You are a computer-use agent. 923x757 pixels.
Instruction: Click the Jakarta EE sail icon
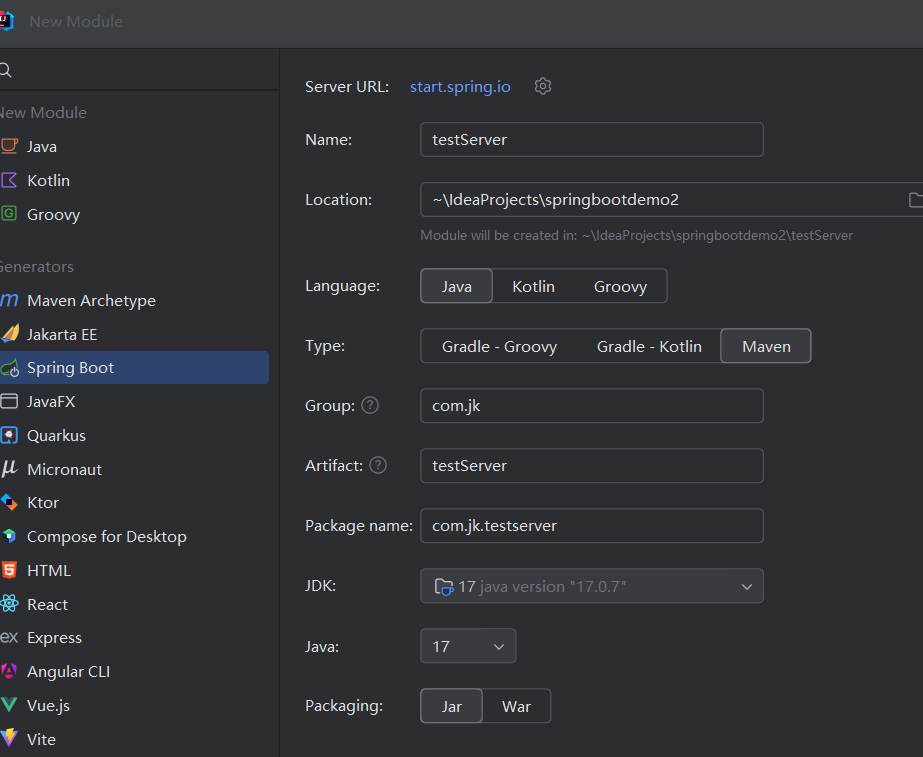[9, 334]
